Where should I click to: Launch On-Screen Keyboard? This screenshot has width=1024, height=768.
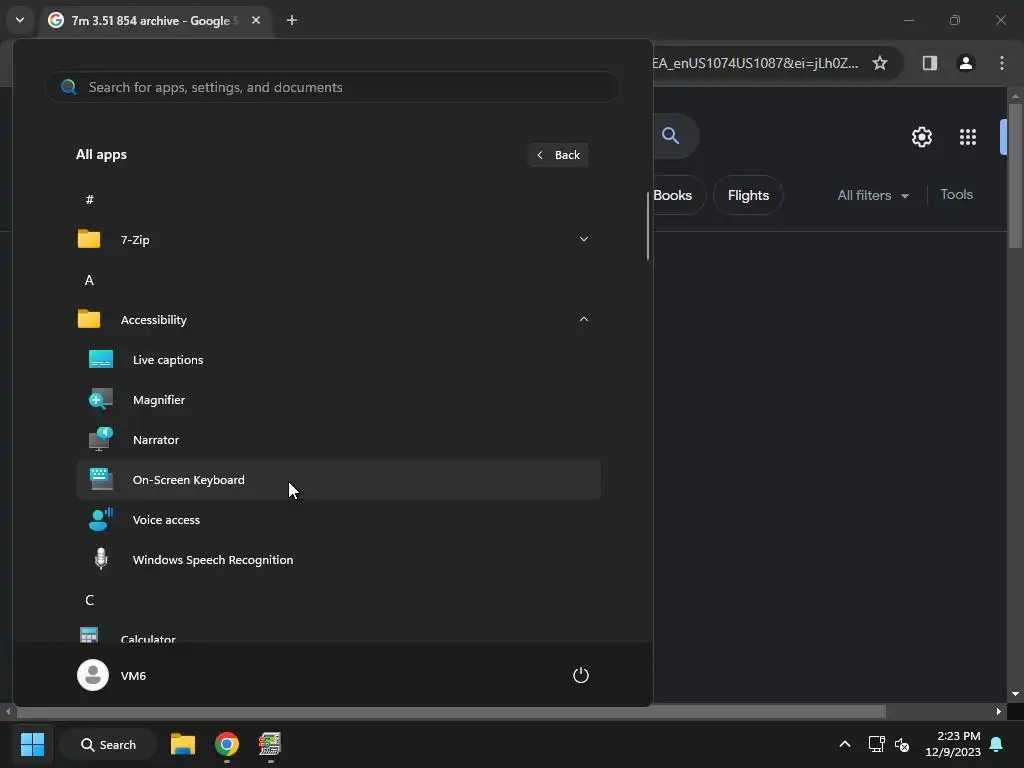click(338, 480)
